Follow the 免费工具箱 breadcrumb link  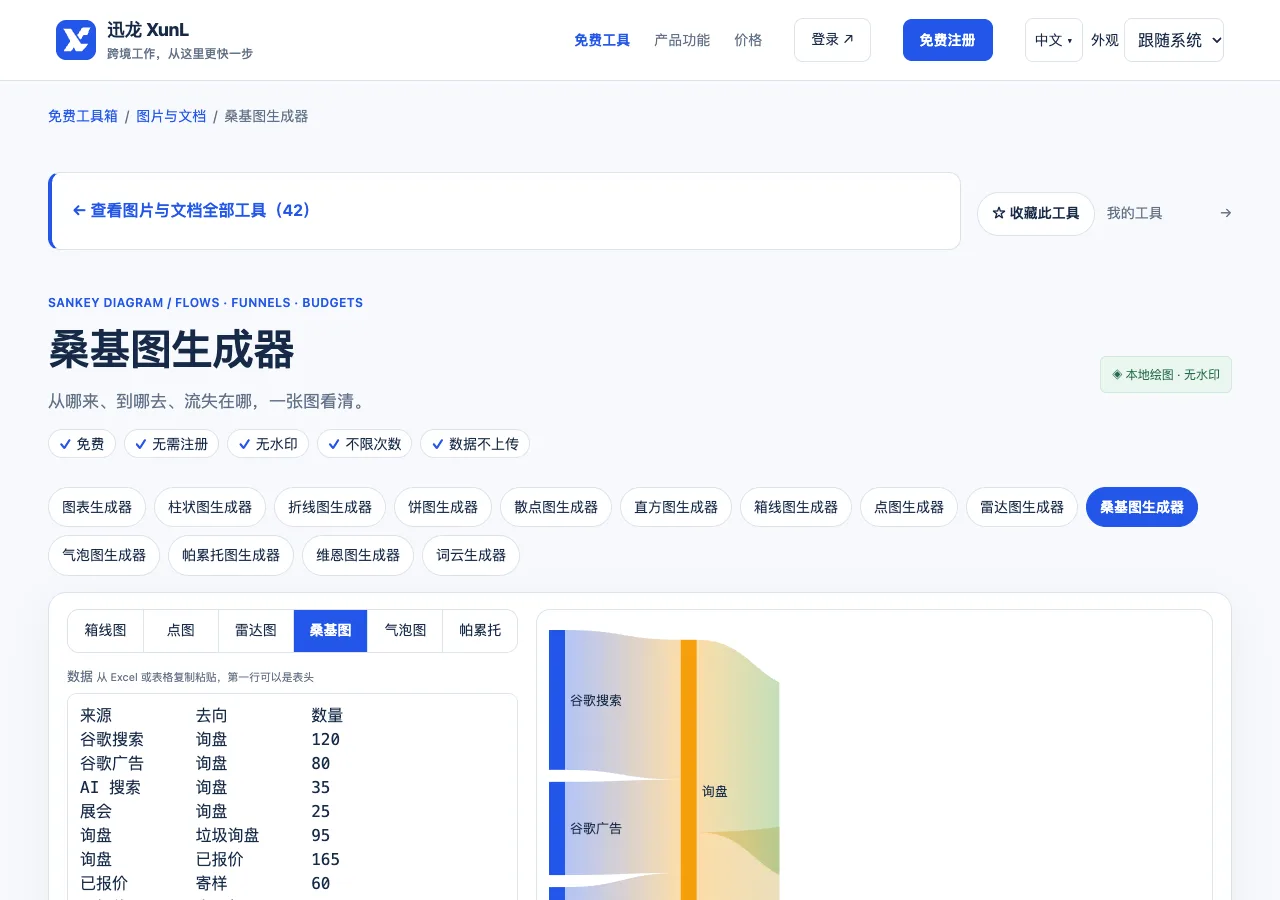[83, 116]
